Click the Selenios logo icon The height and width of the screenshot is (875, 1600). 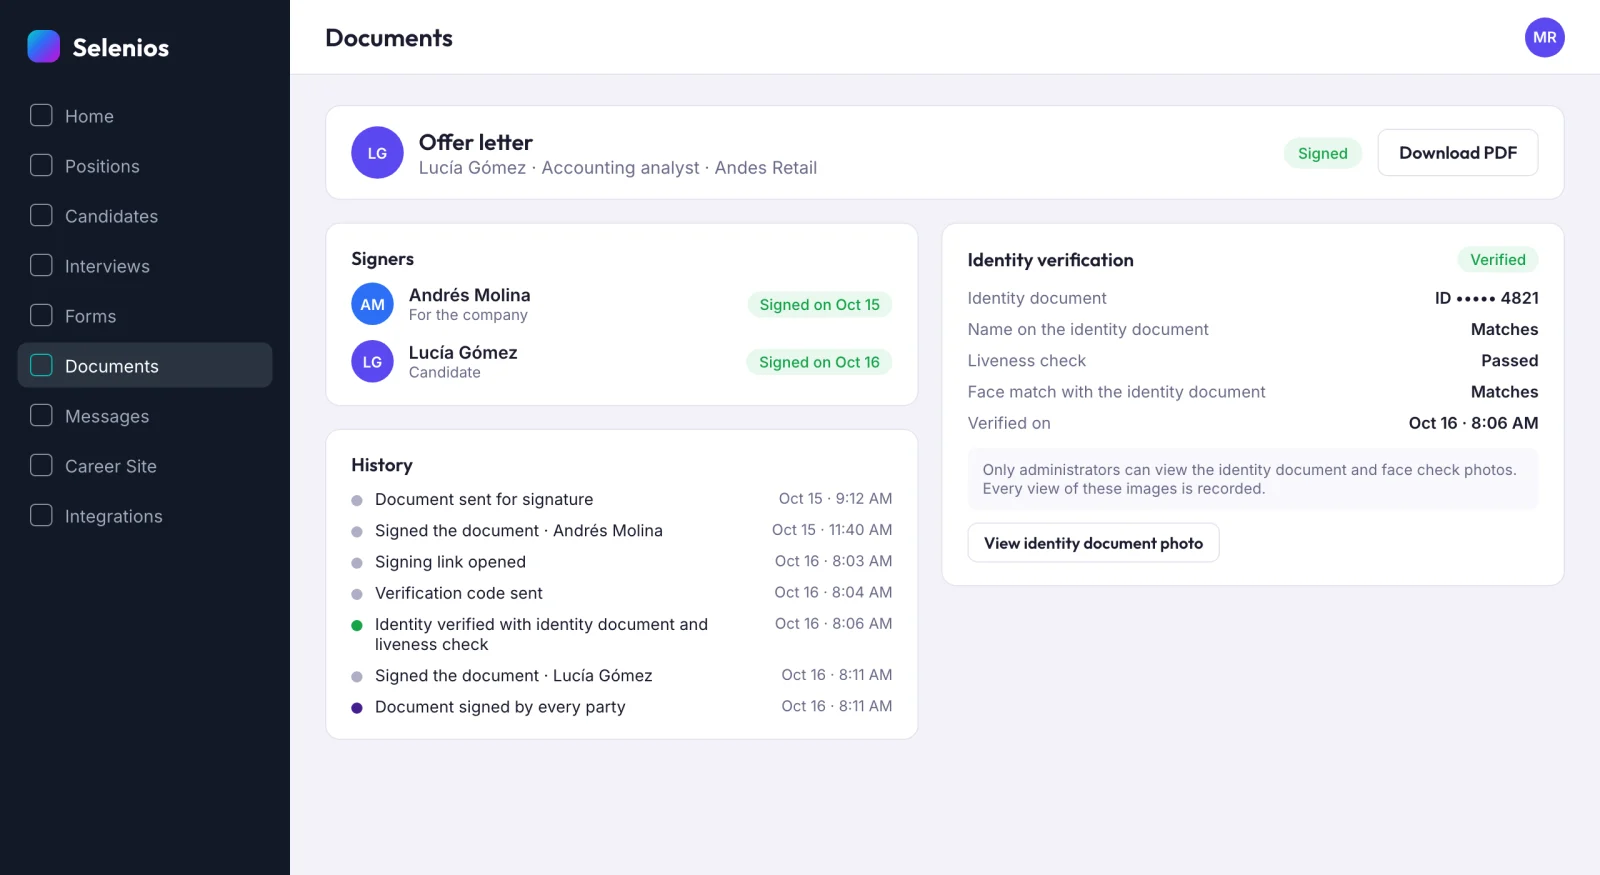coord(44,46)
